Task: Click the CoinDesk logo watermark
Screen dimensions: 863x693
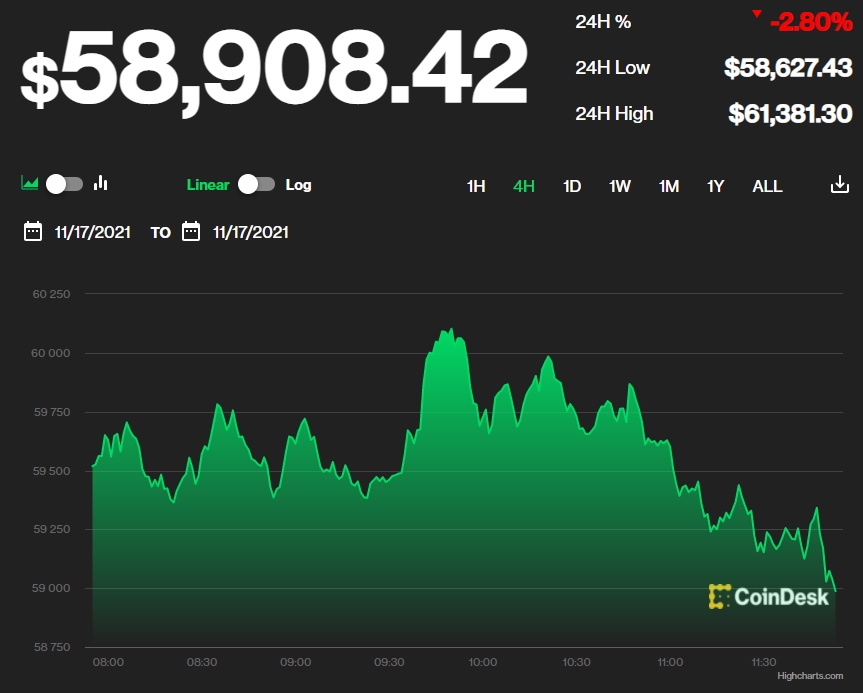Action: pos(768,597)
